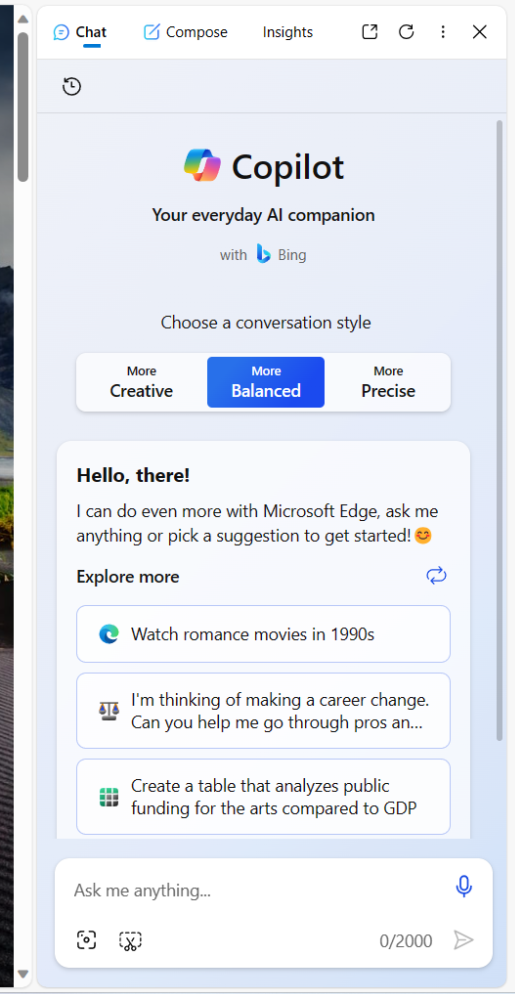Open the chat history clock icon
This screenshot has width=515, height=994.
(x=72, y=86)
